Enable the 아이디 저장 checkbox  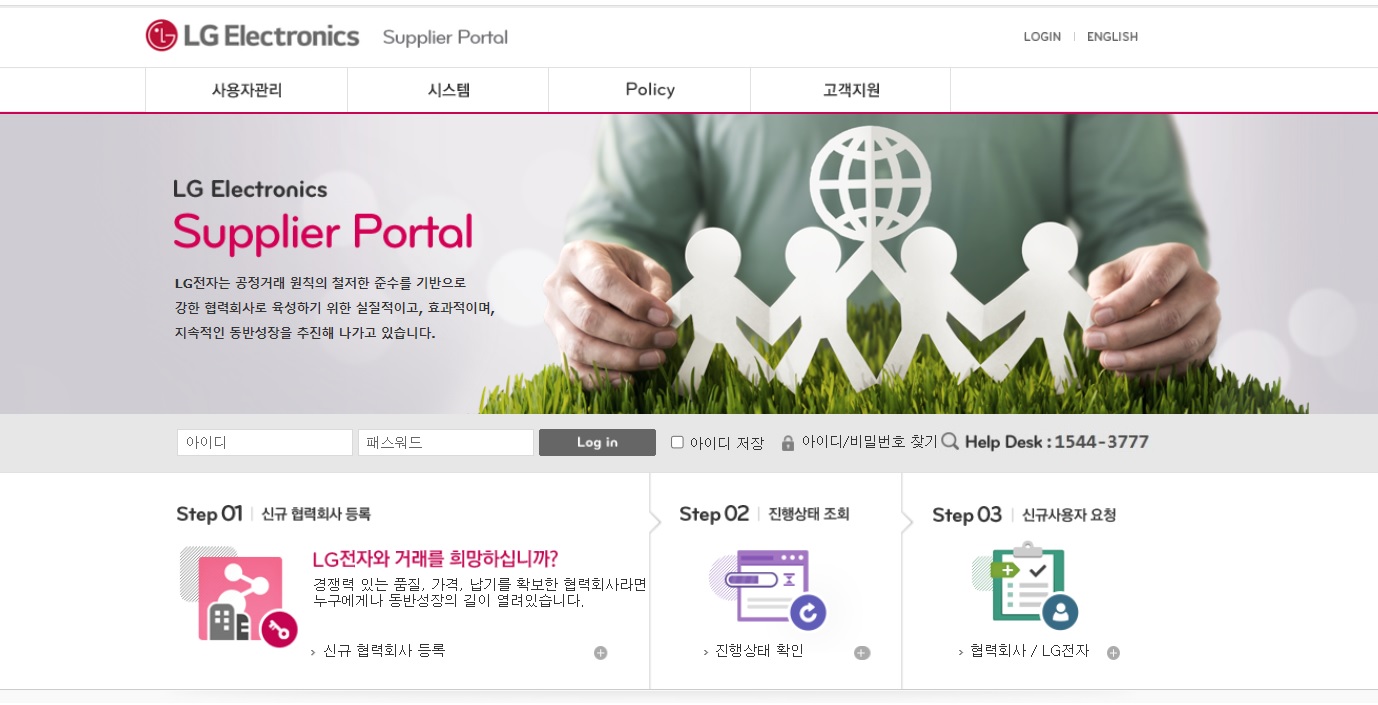[x=677, y=442]
